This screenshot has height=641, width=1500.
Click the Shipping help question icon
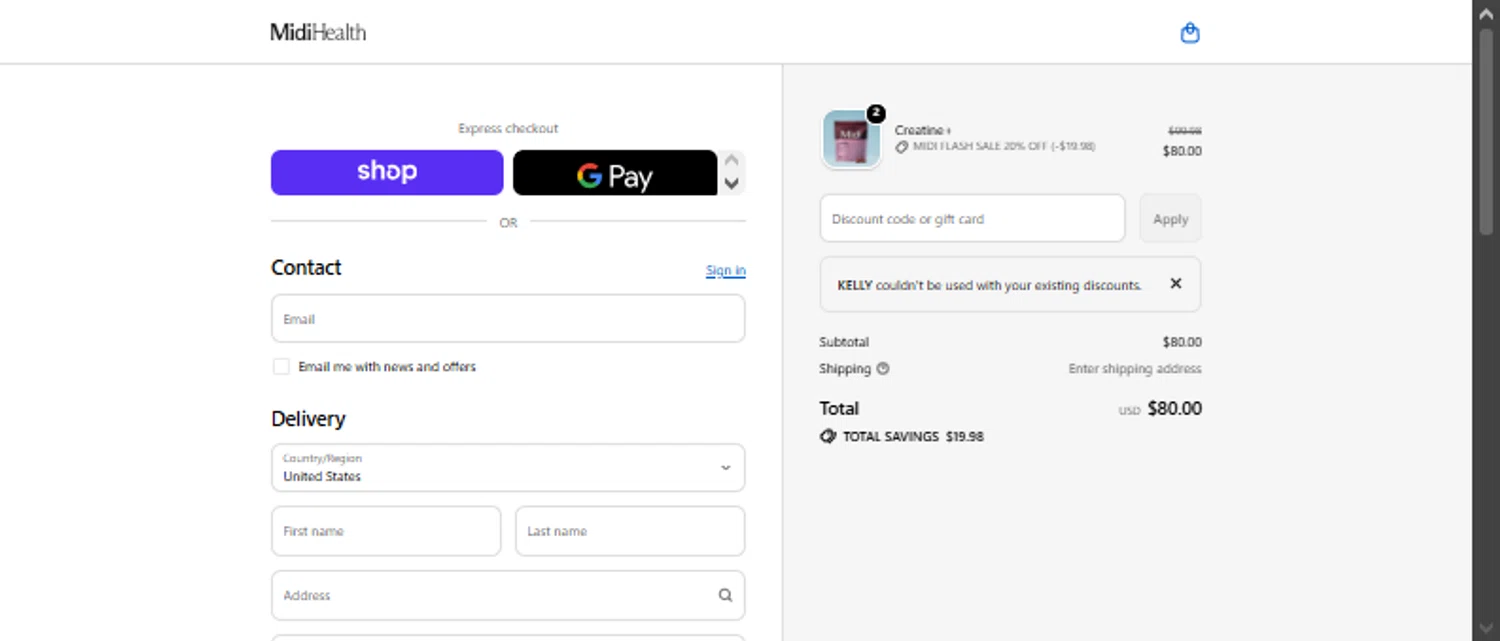[883, 368]
